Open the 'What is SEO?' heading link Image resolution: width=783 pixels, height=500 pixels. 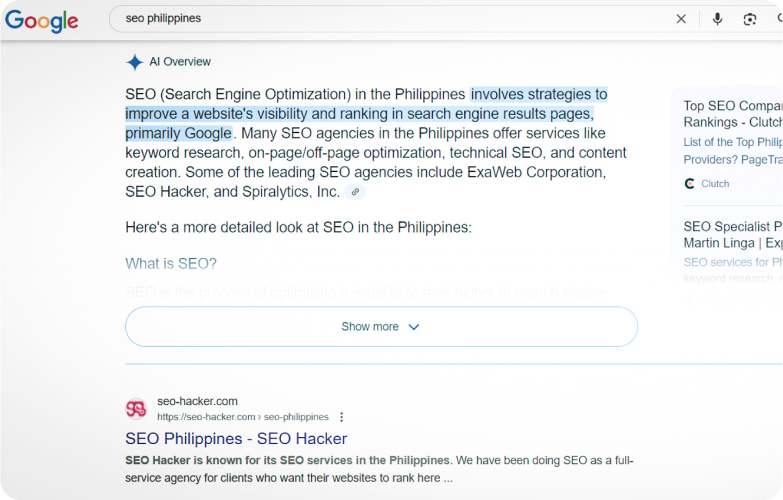(x=171, y=263)
